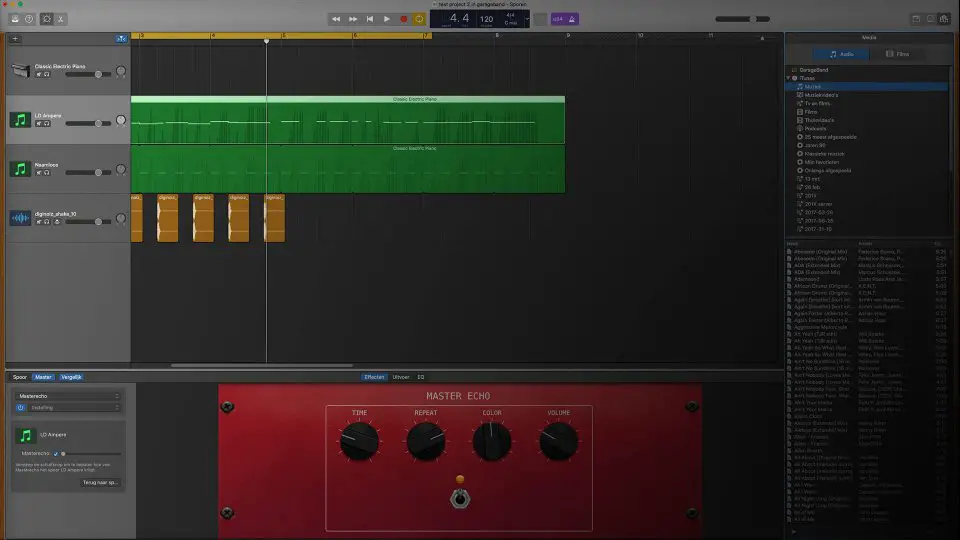The height and width of the screenshot is (540, 960).
Task: Open the Editors scissors button
Action: tap(61, 19)
